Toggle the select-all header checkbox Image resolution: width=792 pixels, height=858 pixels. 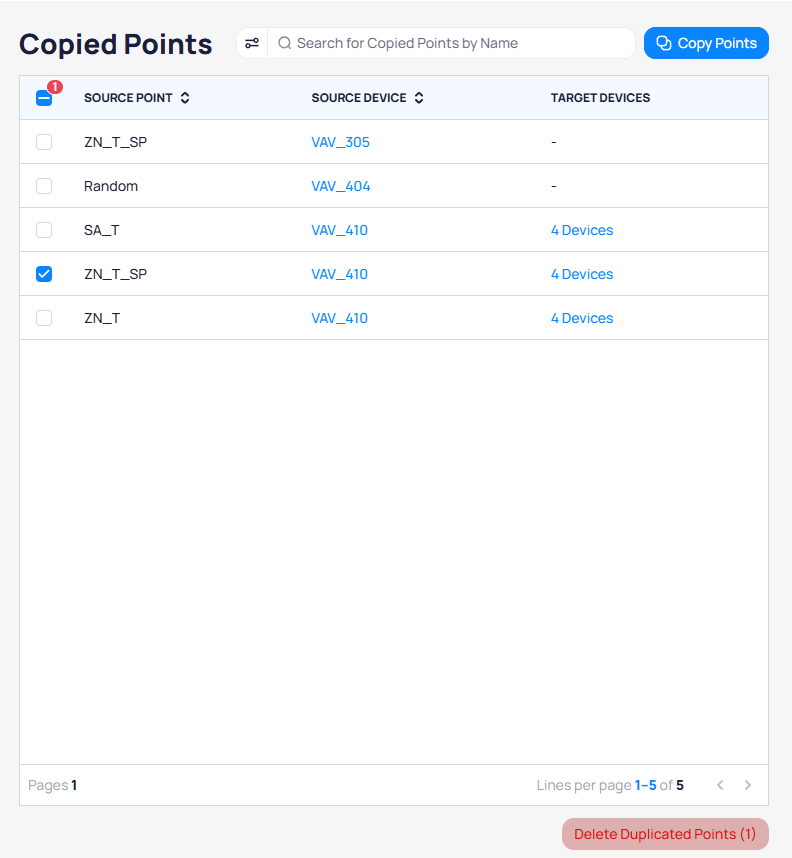point(44,98)
